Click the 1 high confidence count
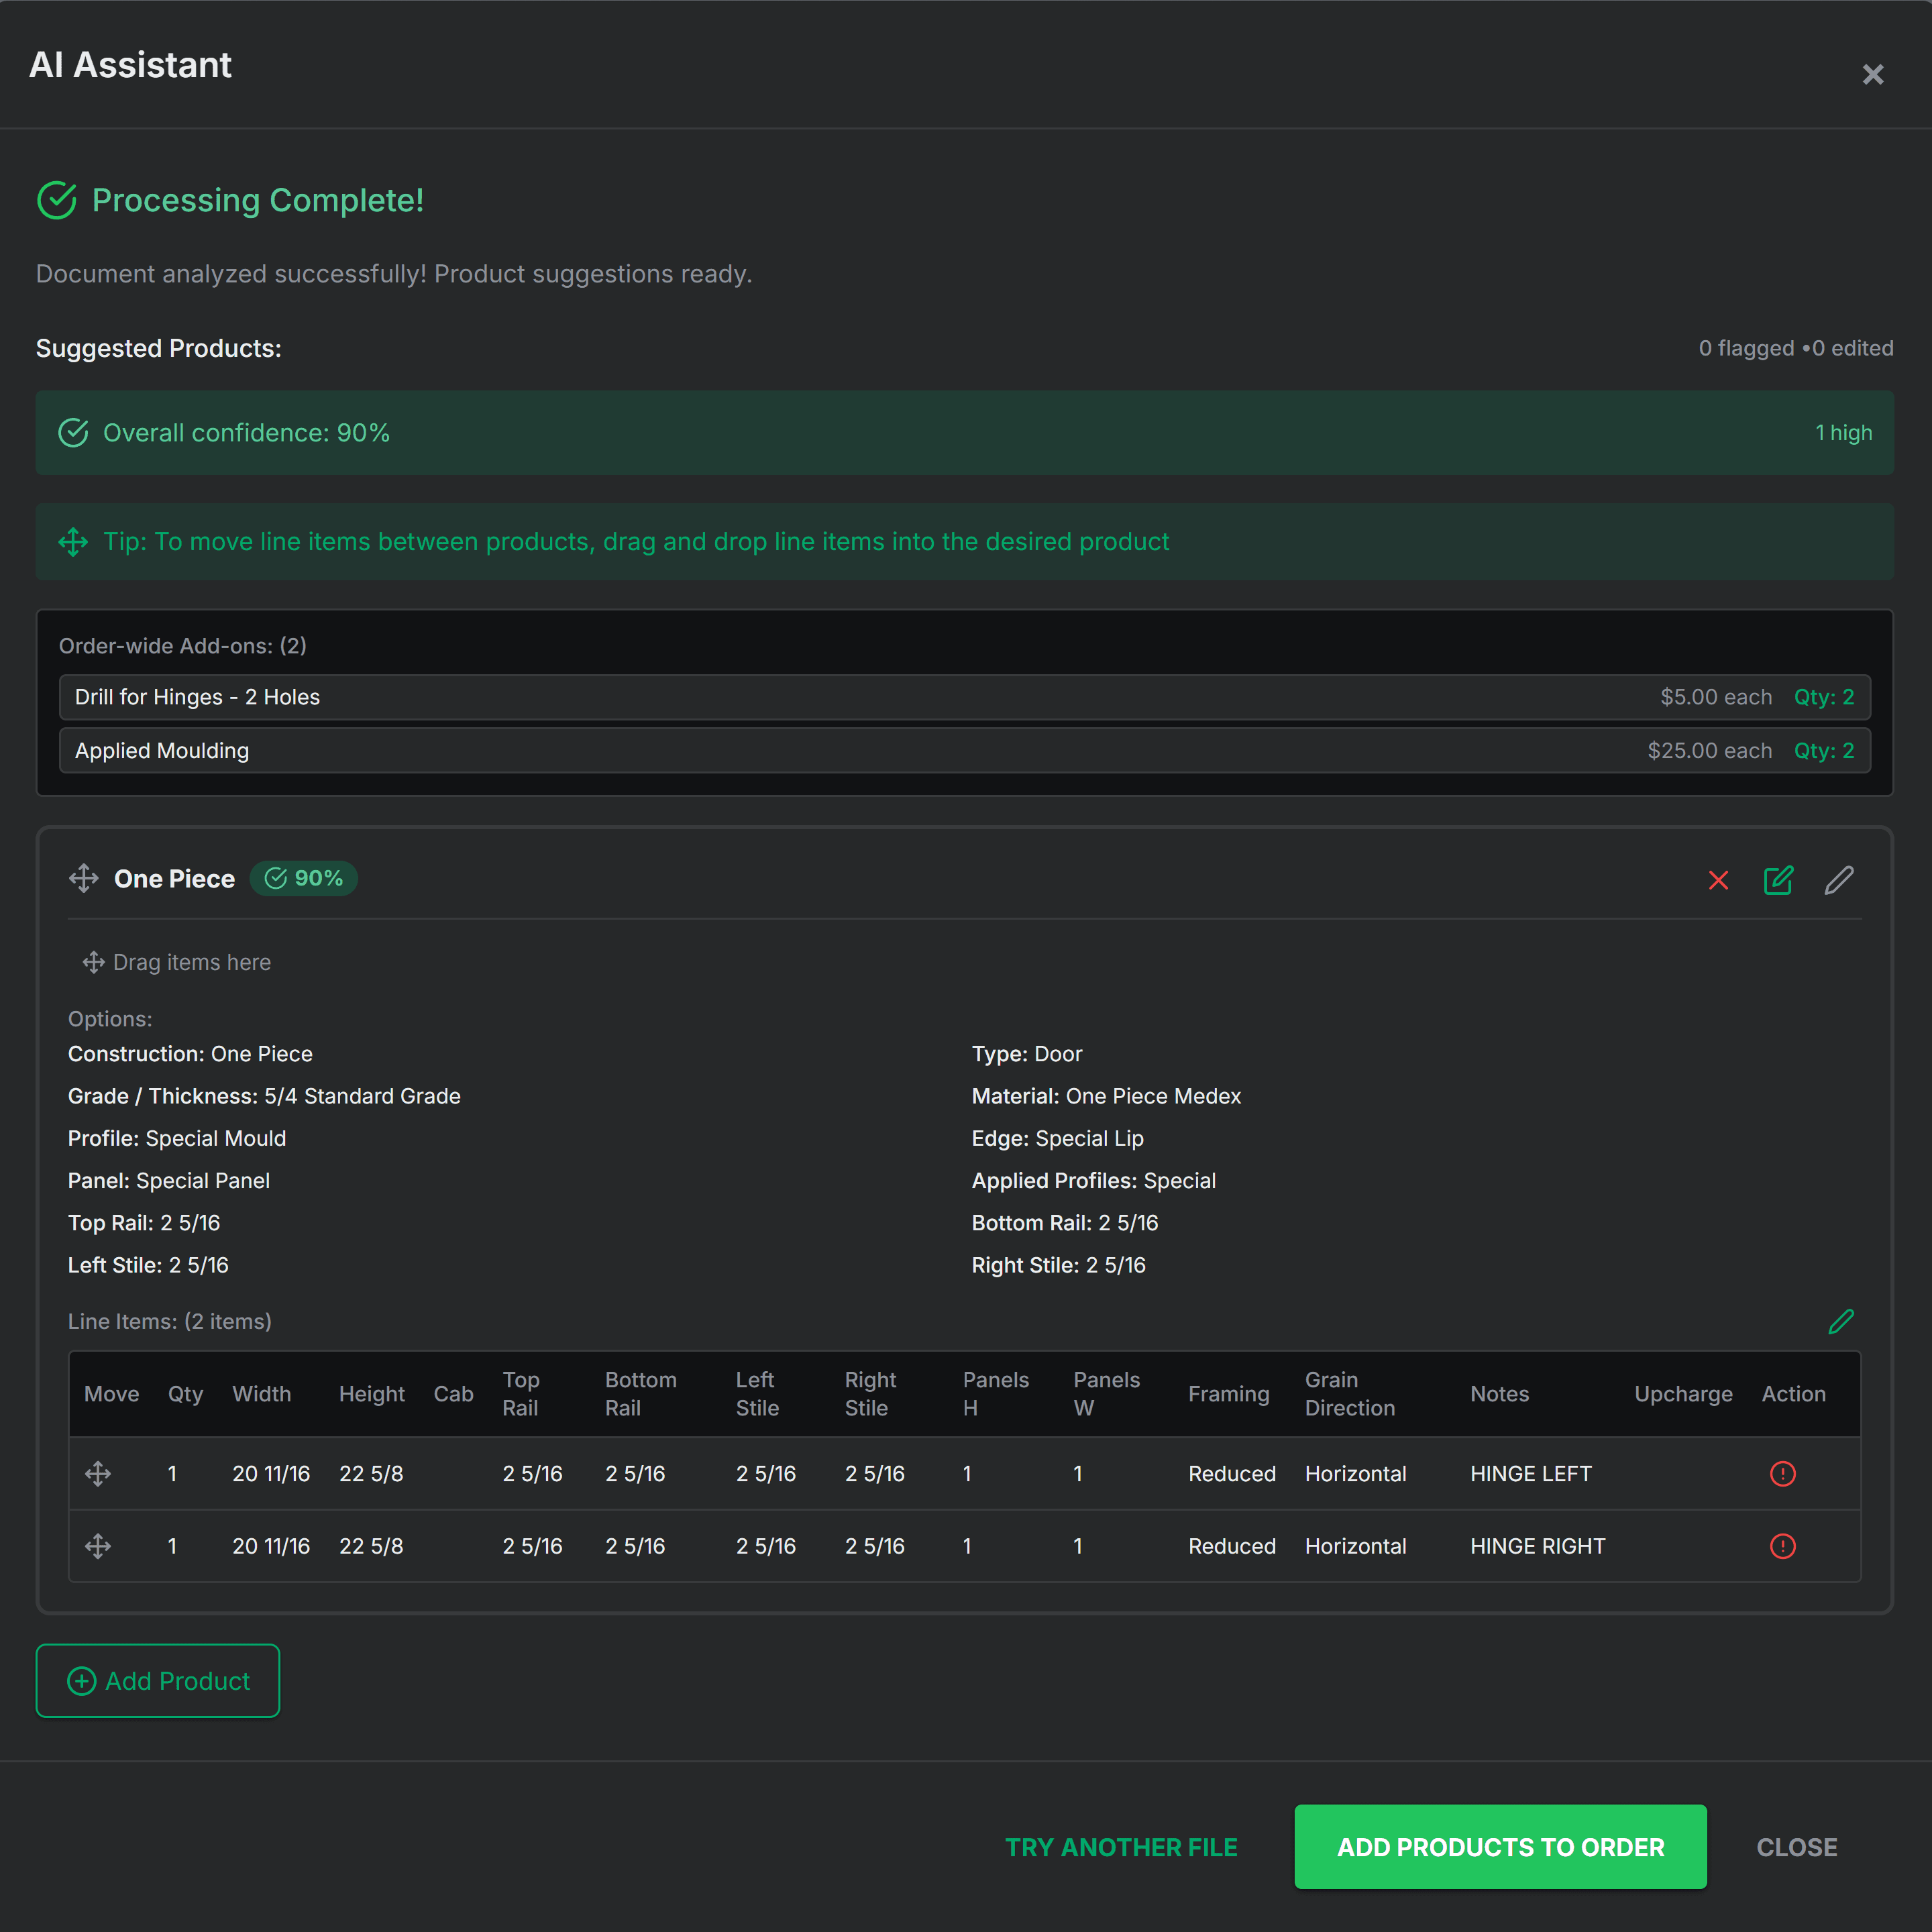Image resolution: width=1932 pixels, height=1932 pixels. (1844, 433)
